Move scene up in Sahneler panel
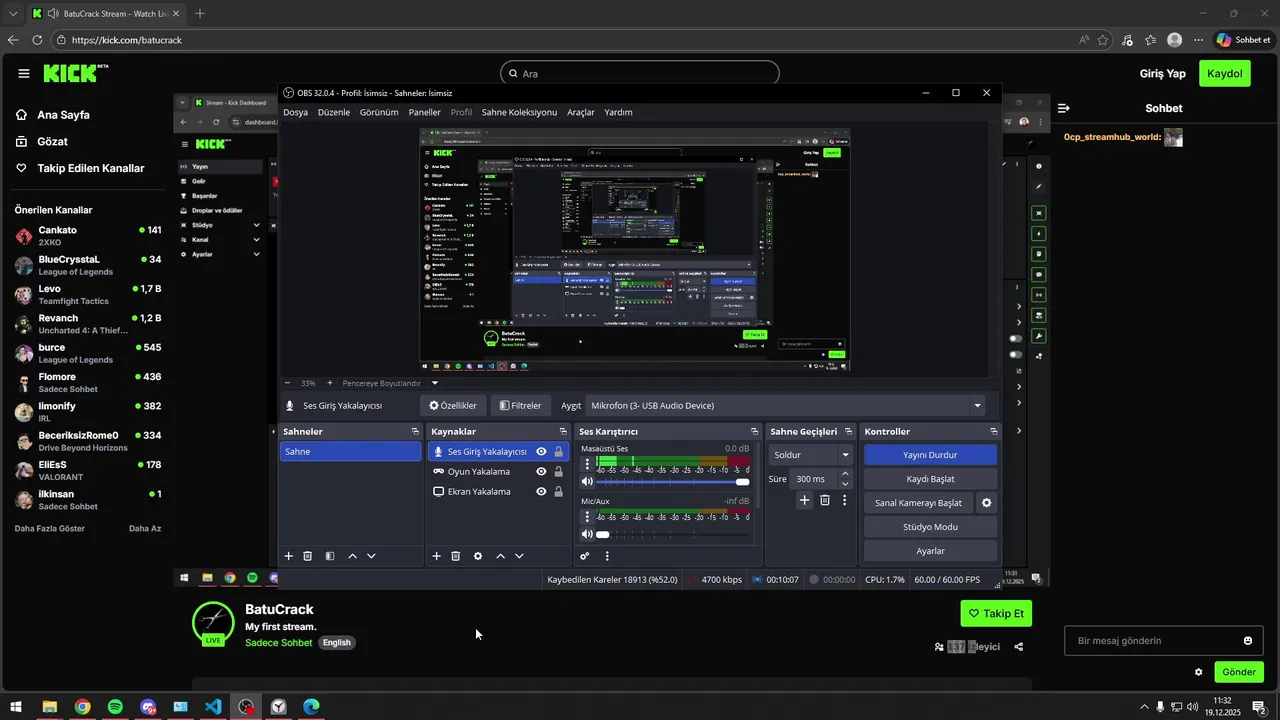 [352, 556]
